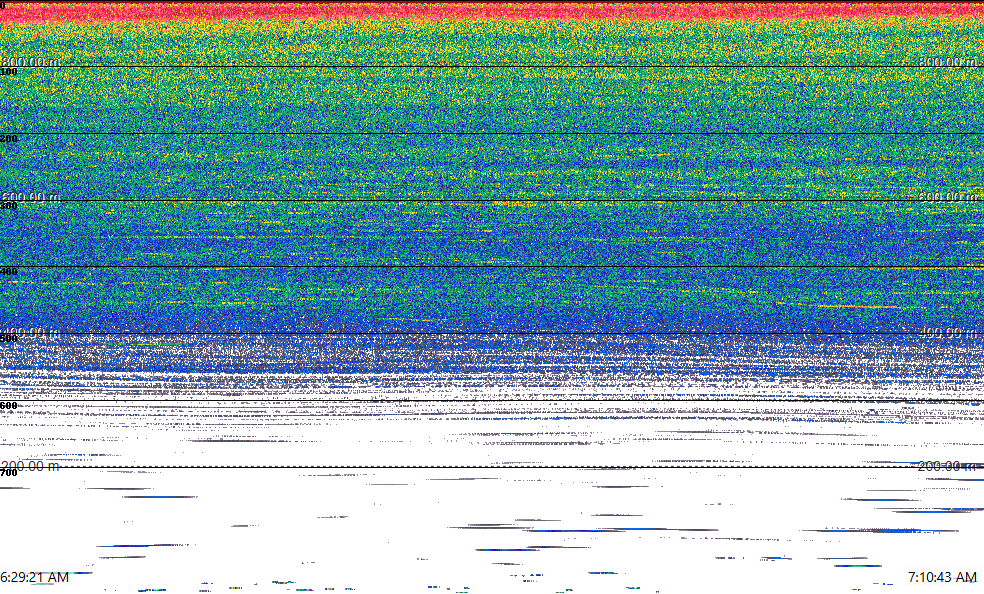Image resolution: width=984 pixels, height=594 pixels.
Task: Select the 600 depth grid label
Action: pyautogui.click(x=9, y=406)
